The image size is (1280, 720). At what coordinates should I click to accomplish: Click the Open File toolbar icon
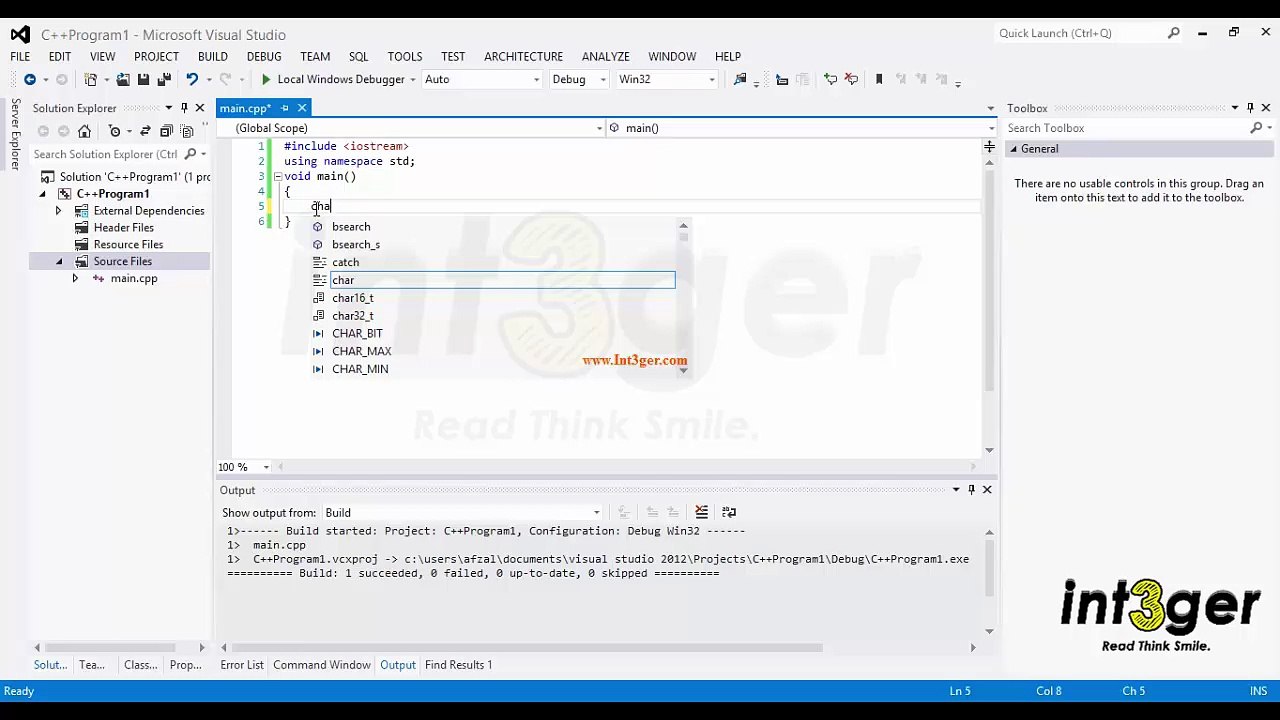[123, 79]
